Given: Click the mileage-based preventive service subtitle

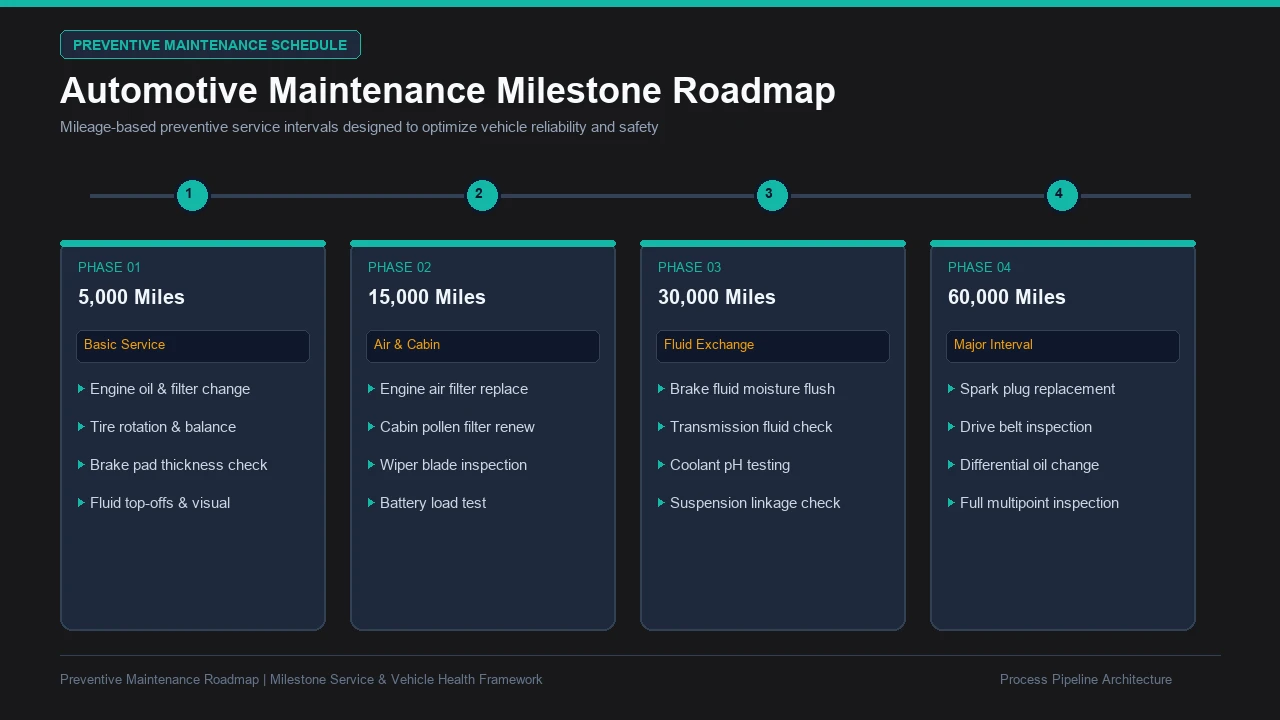Looking at the screenshot, I should [x=359, y=127].
